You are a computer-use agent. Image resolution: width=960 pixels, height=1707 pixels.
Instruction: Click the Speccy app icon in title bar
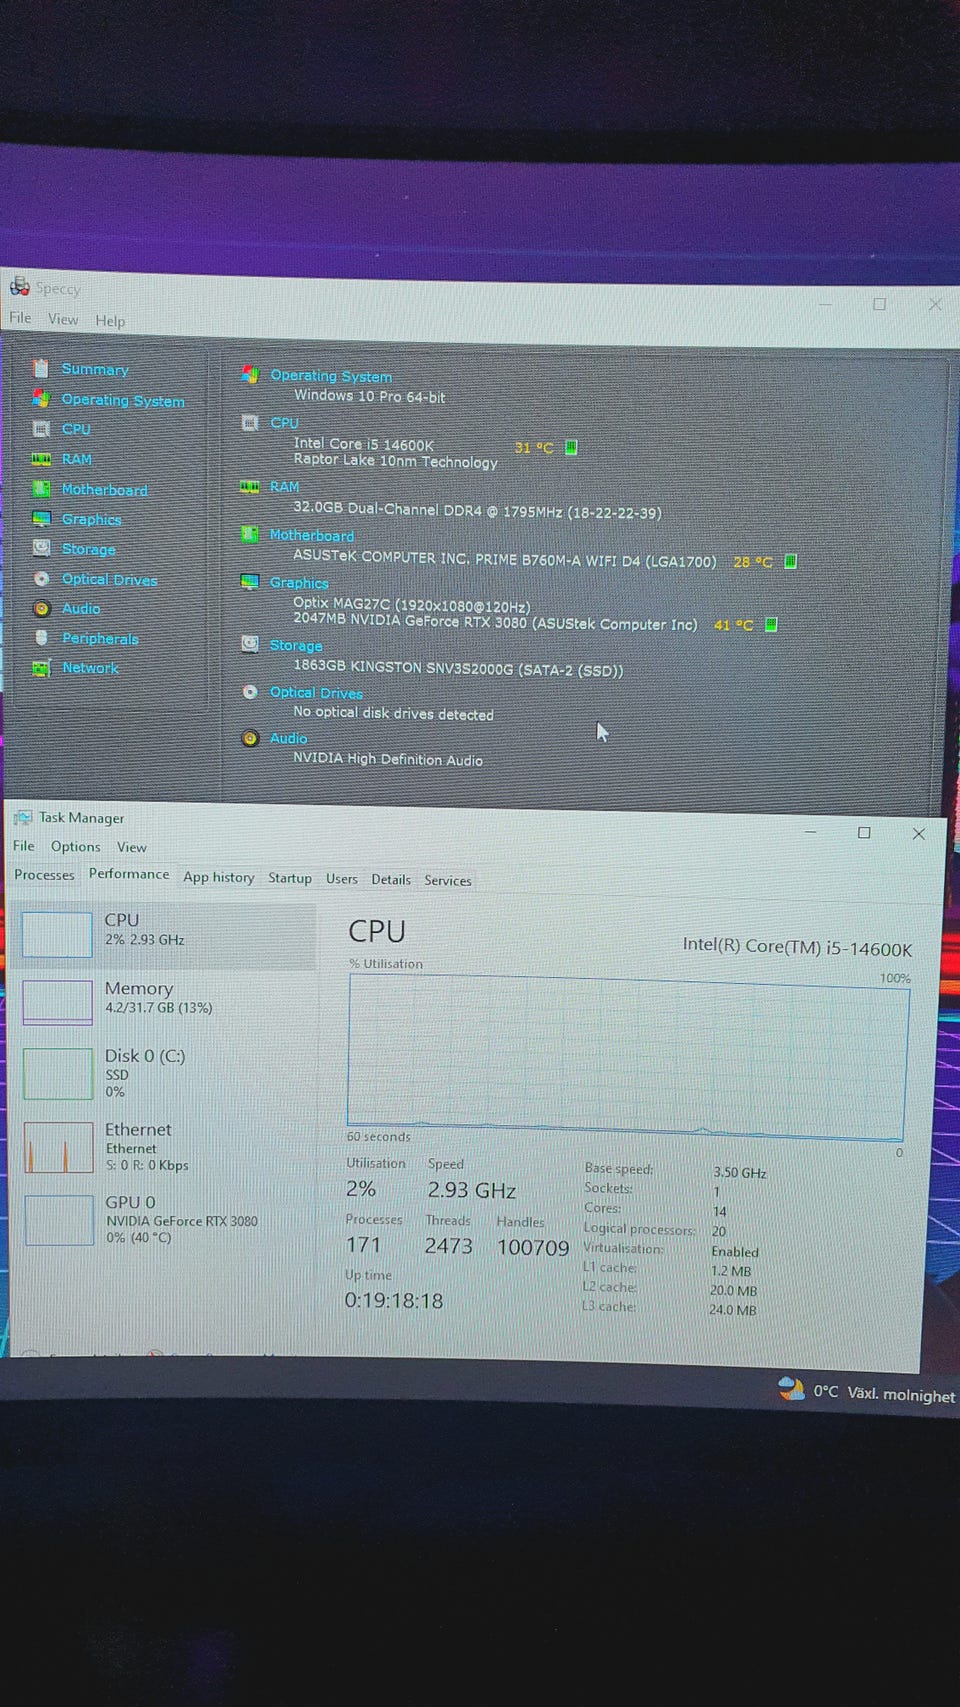click(19, 286)
